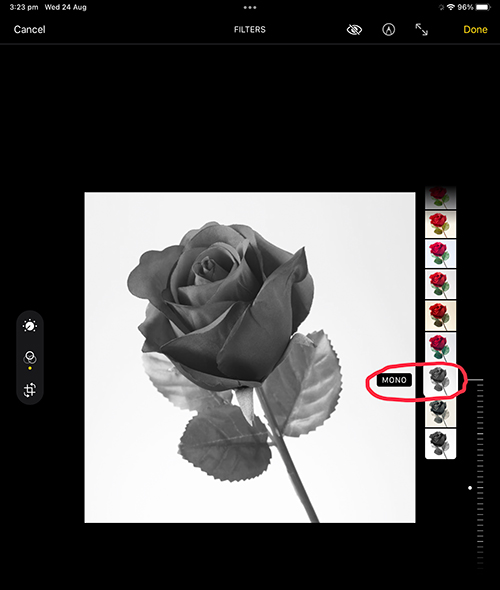500x590 pixels.
Task: Choose the Silvertone filter thumbnail below Mono
Action: coord(440,412)
